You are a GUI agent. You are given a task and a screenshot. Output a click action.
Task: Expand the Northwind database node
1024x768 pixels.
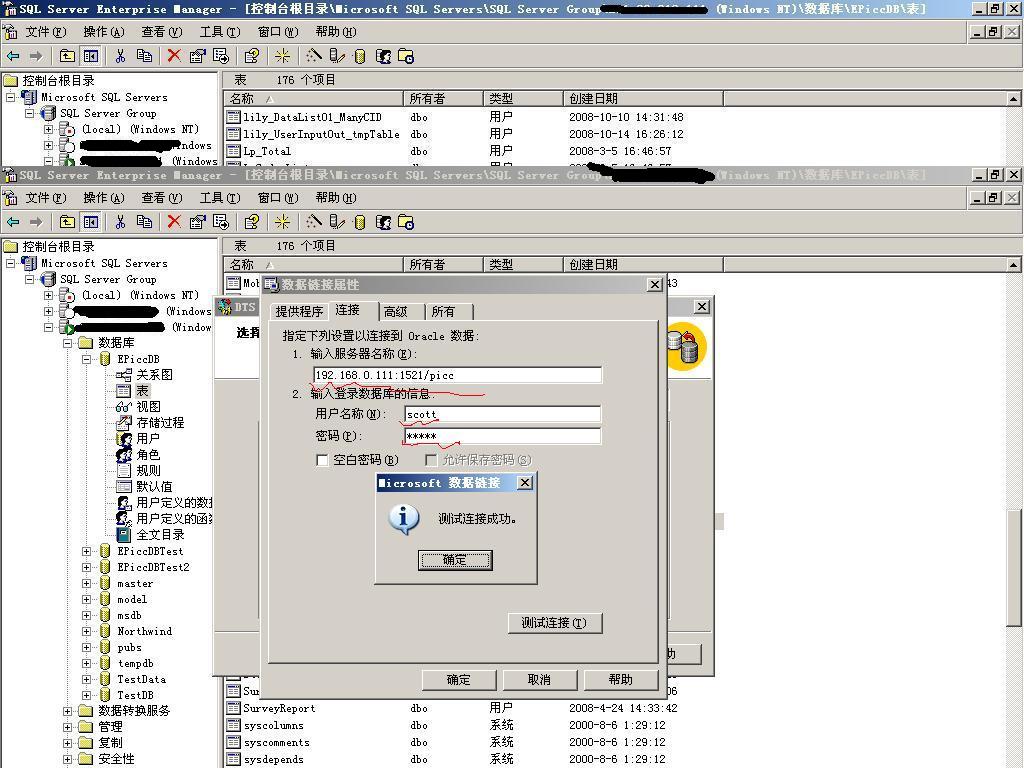point(86,632)
